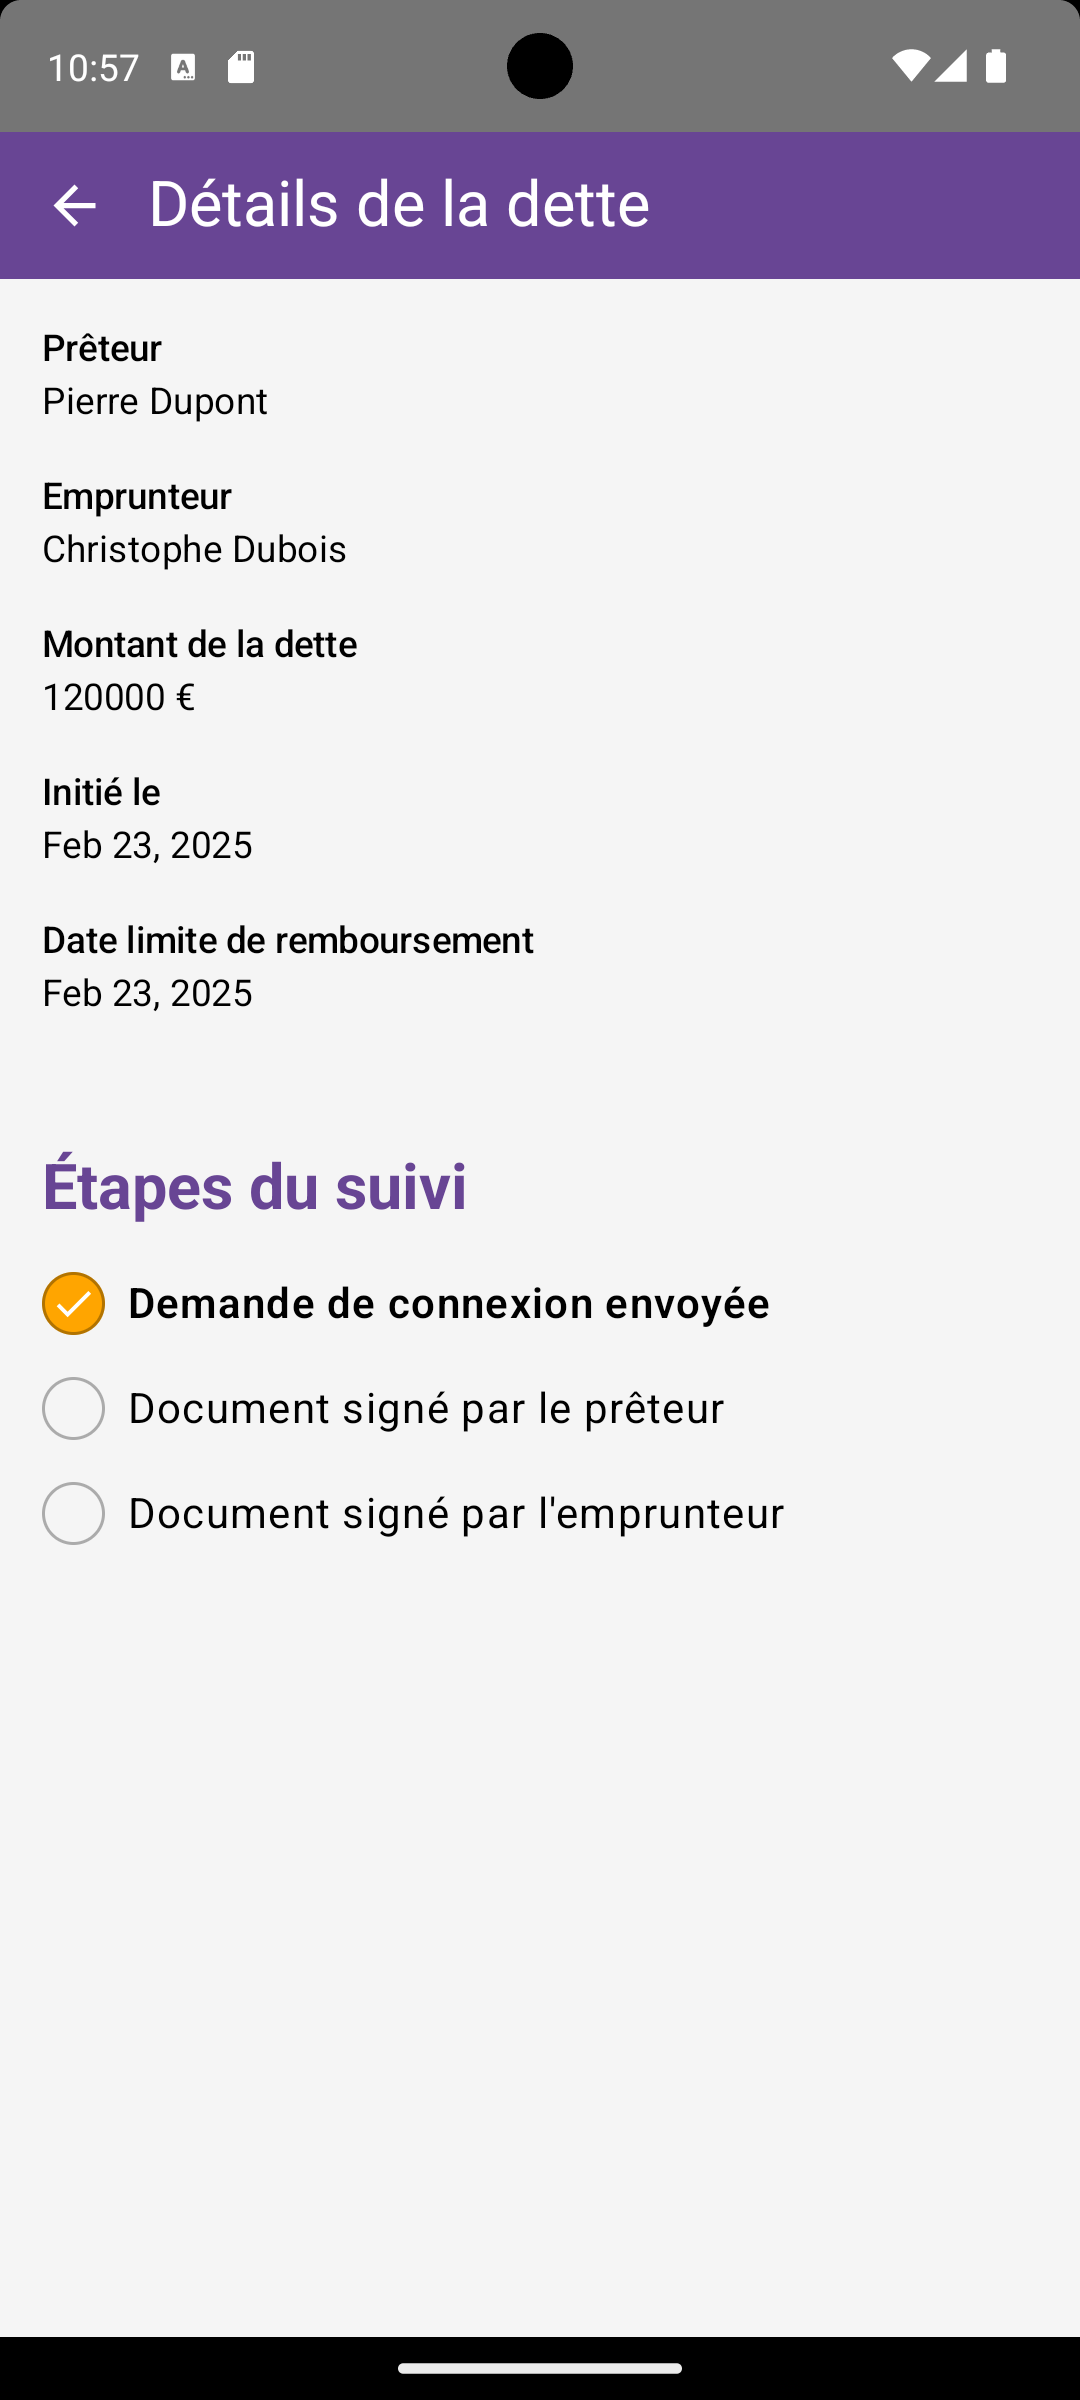1080x2400 pixels.
Task: Tap the orange checkmark step icon
Action: point(73,1304)
